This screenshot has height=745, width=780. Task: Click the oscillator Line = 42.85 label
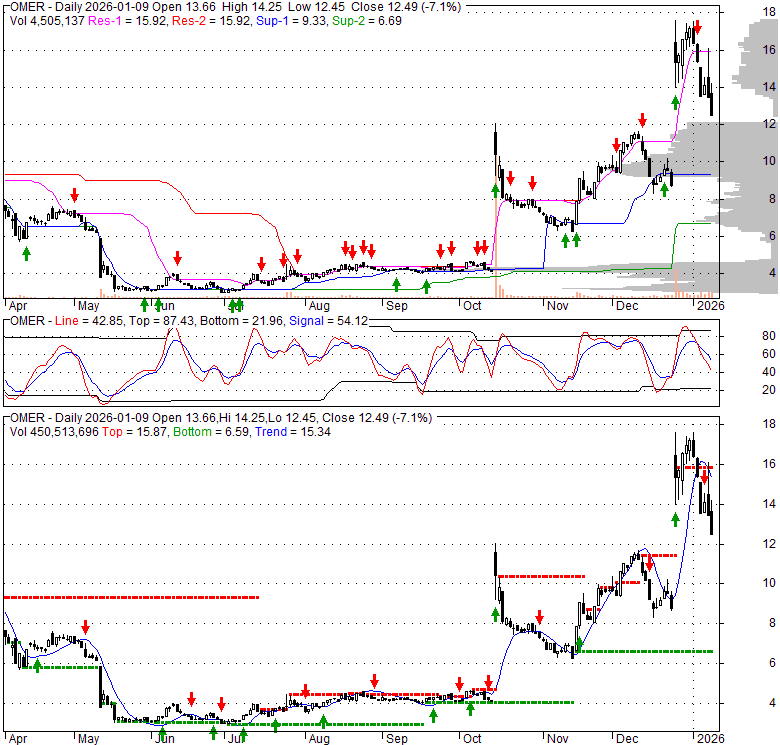[89, 321]
